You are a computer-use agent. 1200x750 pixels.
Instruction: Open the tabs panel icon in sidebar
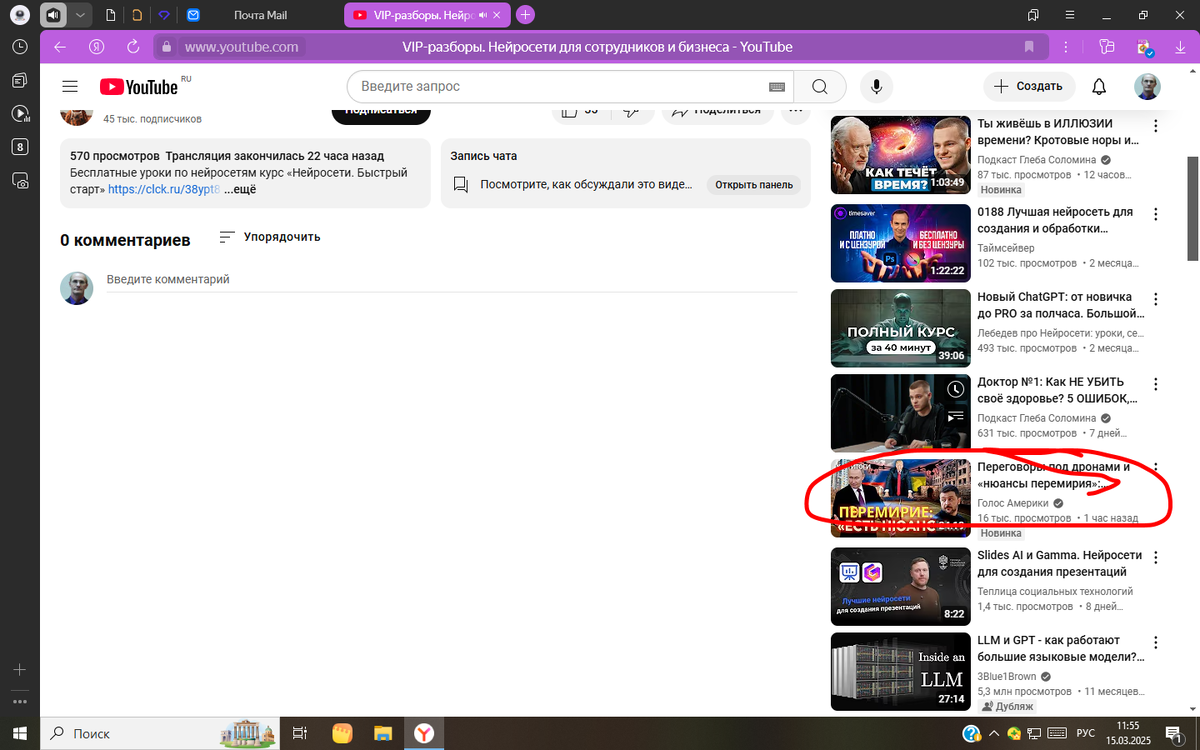coord(19,80)
